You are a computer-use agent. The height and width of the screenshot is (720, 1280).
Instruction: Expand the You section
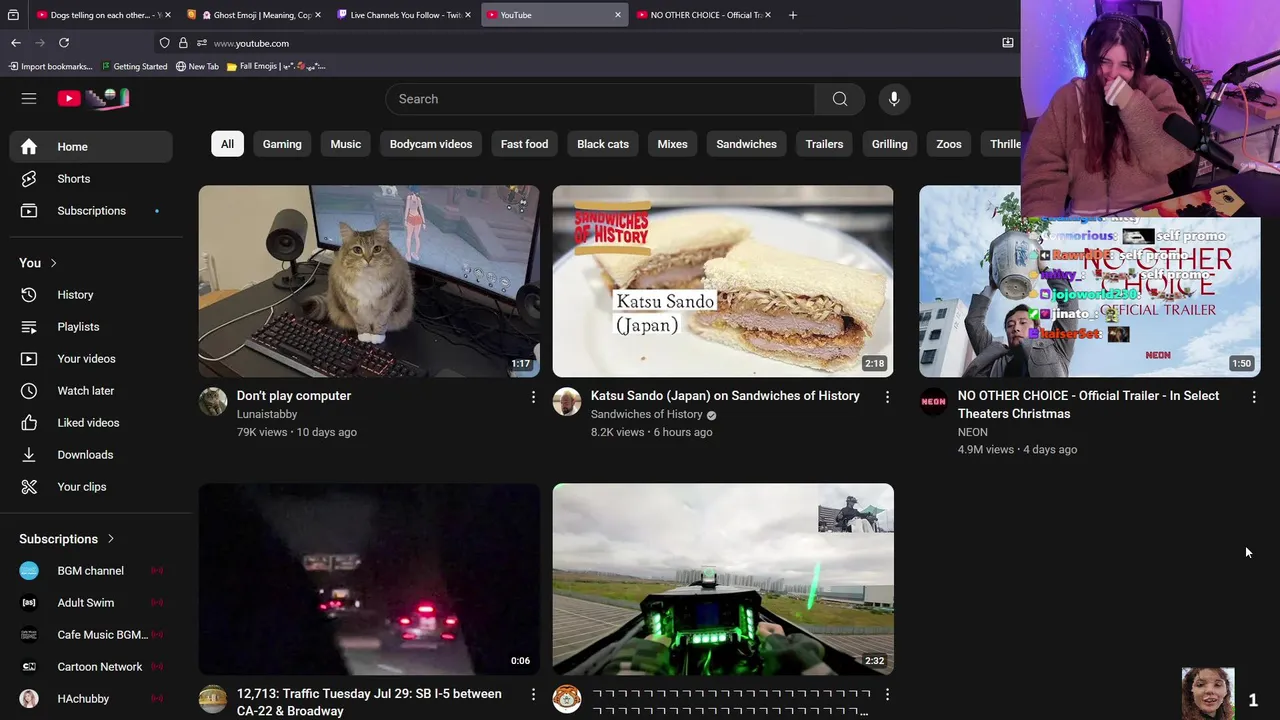pos(38,263)
